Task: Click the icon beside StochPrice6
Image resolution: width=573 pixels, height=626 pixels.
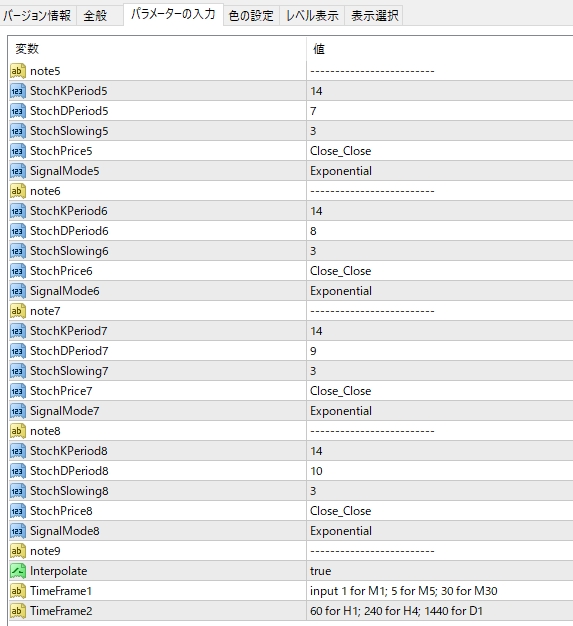Action: point(18,271)
